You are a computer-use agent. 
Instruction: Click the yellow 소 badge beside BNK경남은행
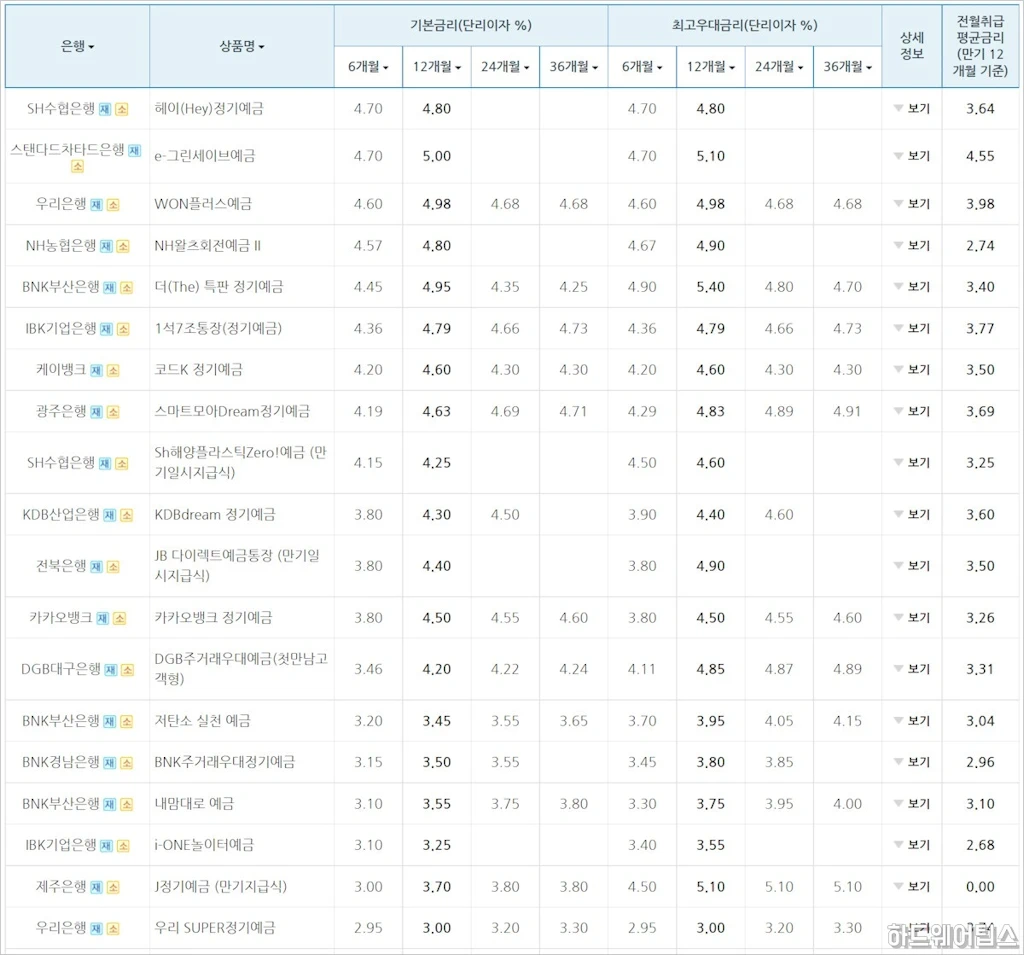tap(127, 763)
